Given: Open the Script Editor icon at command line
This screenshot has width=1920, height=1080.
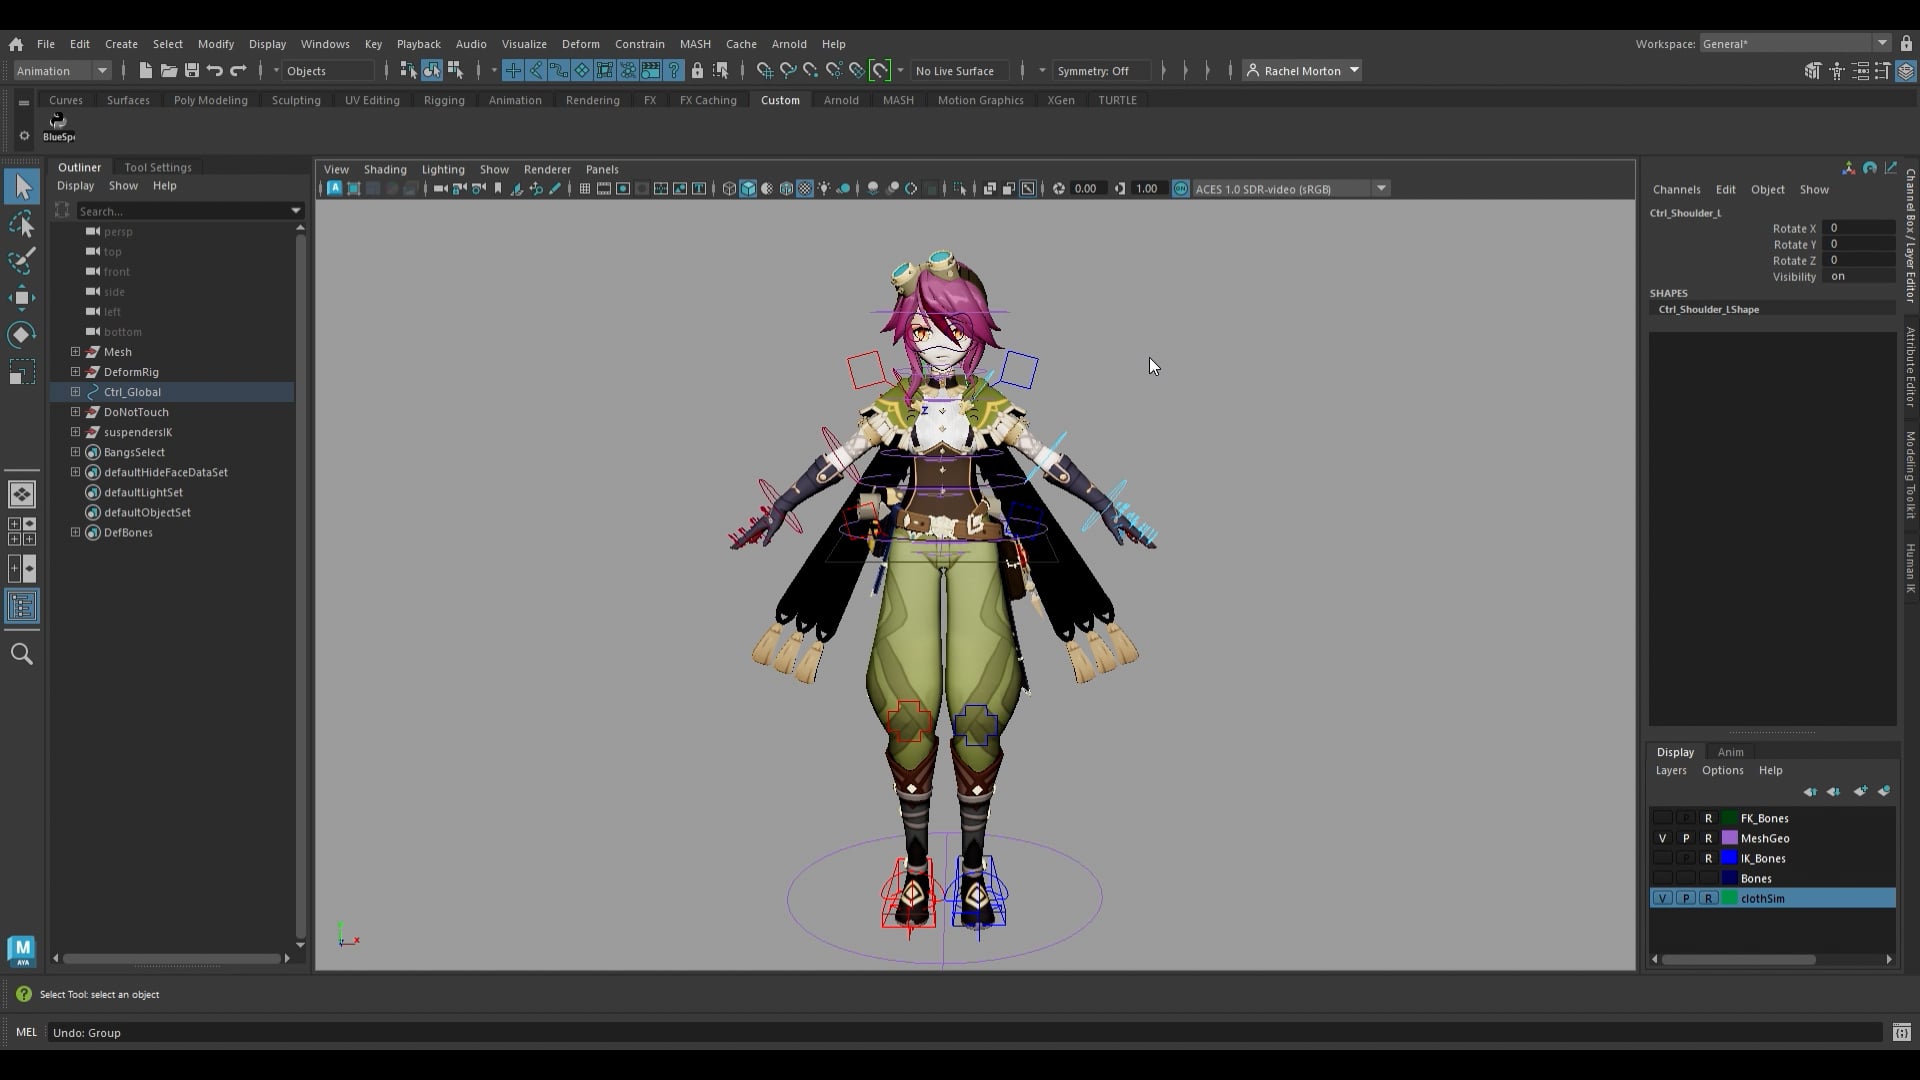Looking at the screenshot, I should [1901, 1032].
